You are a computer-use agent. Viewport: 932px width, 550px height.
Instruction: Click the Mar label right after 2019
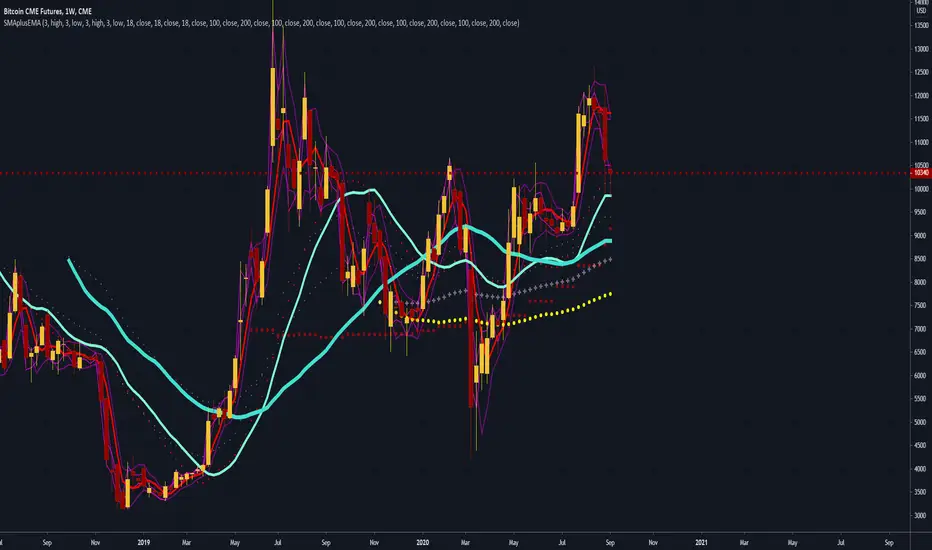(x=186, y=543)
